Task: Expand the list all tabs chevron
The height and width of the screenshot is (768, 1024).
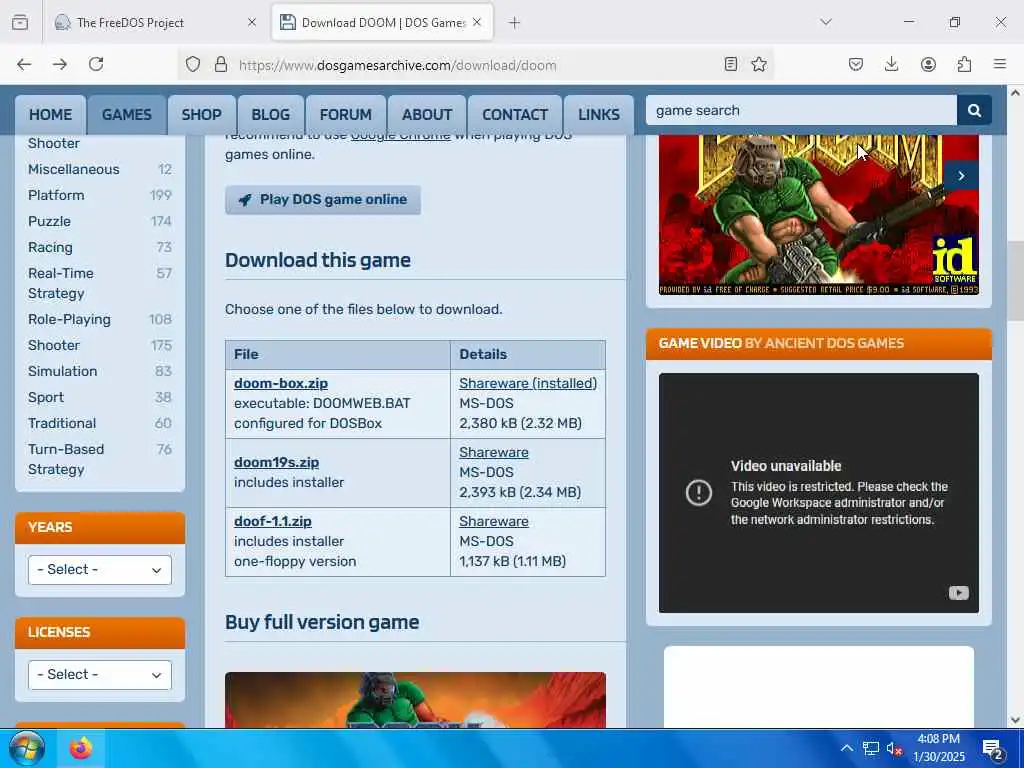Action: tap(826, 22)
